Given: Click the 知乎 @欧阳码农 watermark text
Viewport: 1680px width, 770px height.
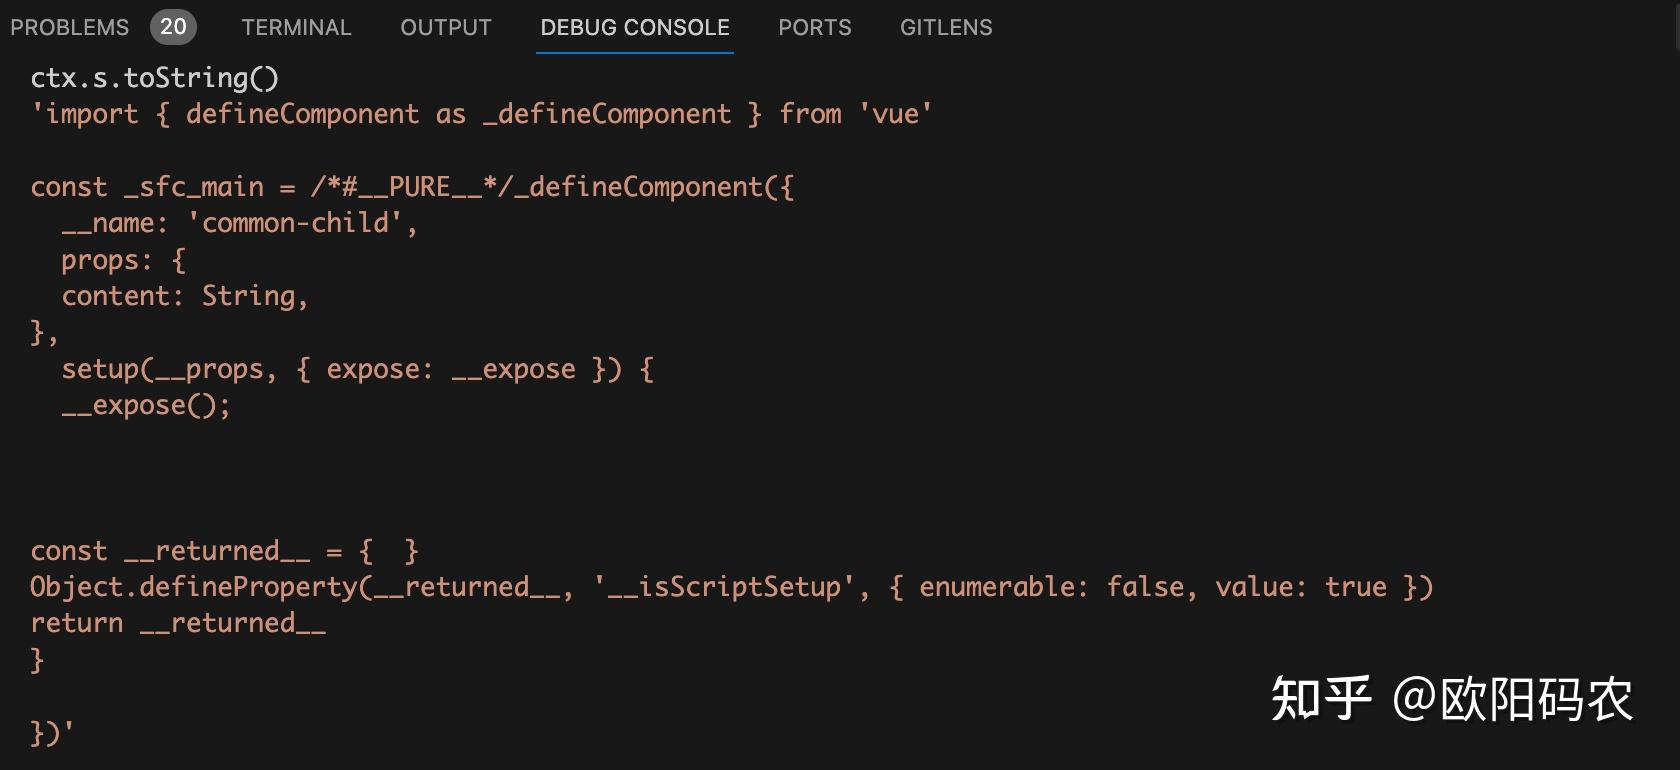Looking at the screenshot, I should pyautogui.click(x=1451, y=698).
